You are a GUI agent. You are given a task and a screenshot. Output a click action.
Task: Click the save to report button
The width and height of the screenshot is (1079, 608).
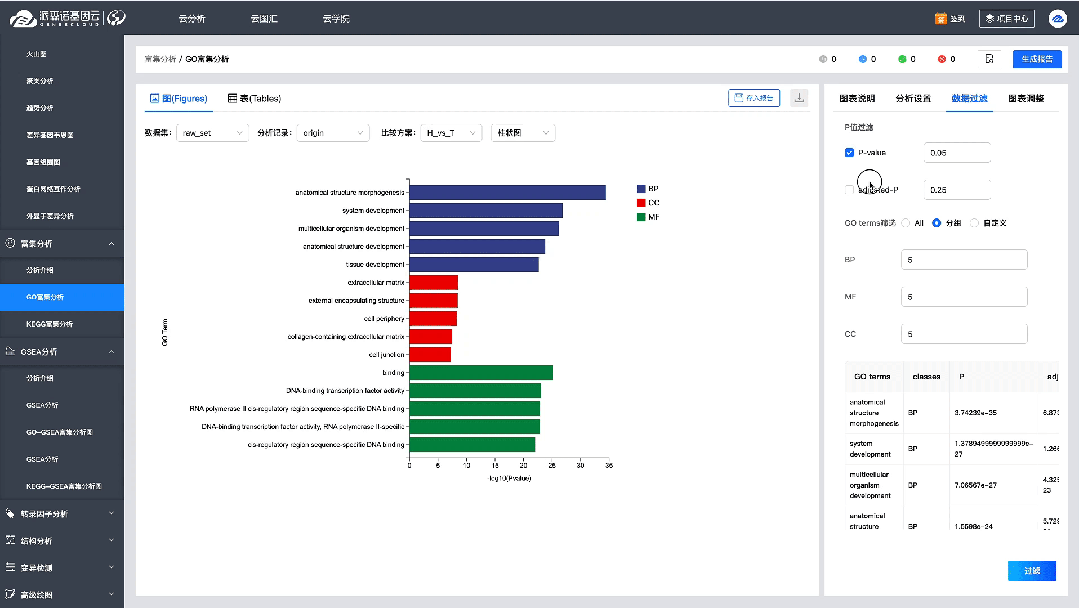pos(754,98)
